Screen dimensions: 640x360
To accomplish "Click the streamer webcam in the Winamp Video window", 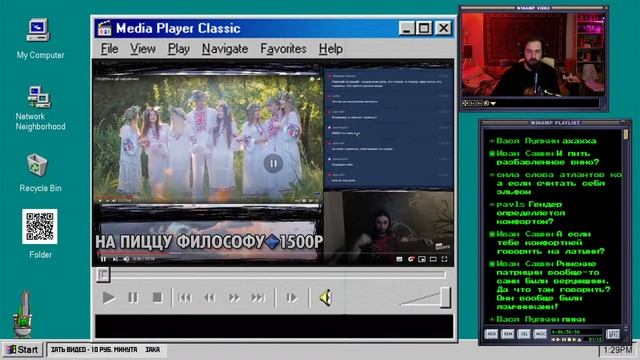I will (x=533, y=55).
